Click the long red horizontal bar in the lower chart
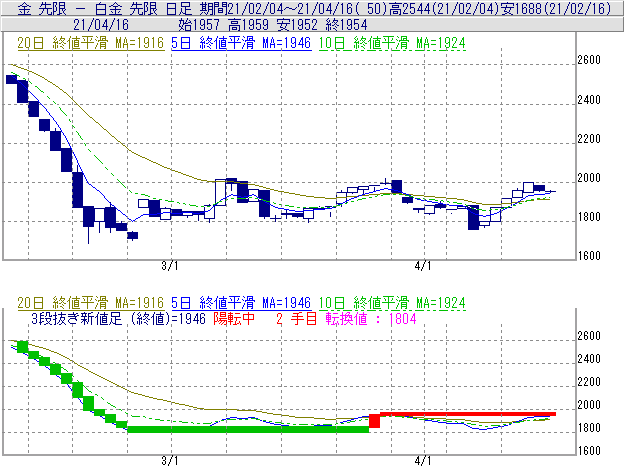The width and height of the screenshot is (624, 473). tap(468, 414)
